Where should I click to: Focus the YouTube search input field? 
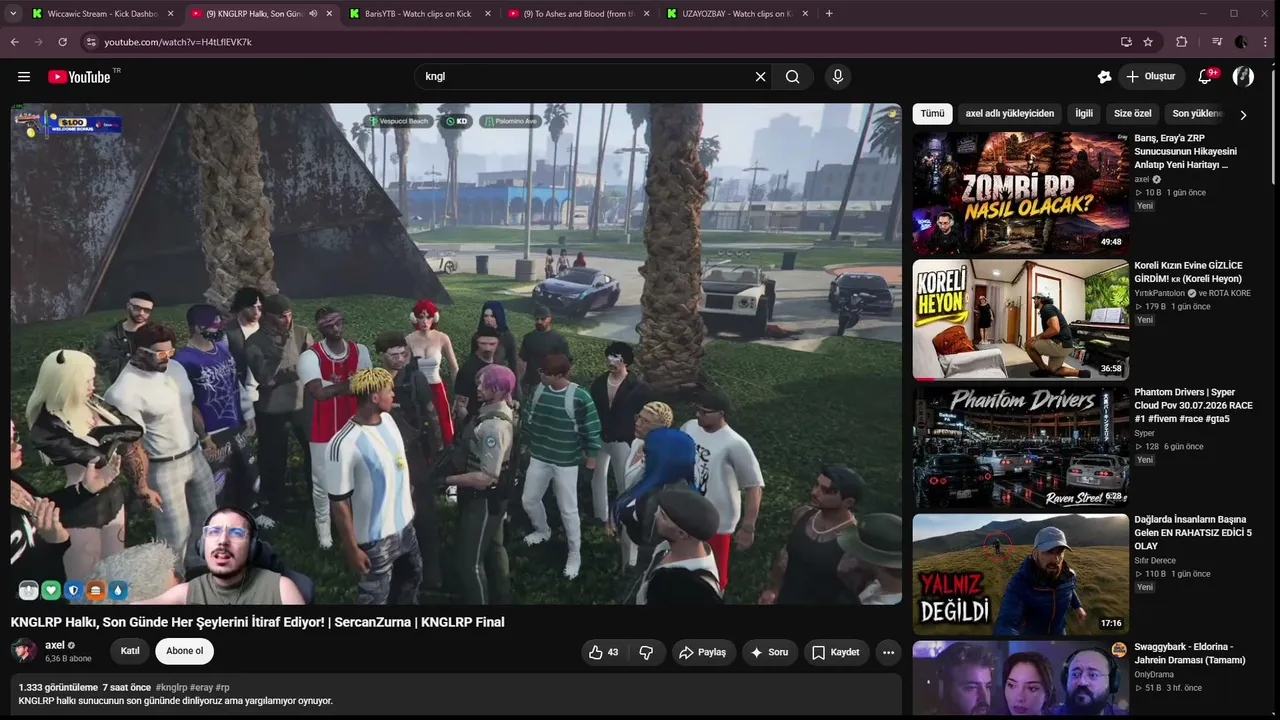point(585,77)
